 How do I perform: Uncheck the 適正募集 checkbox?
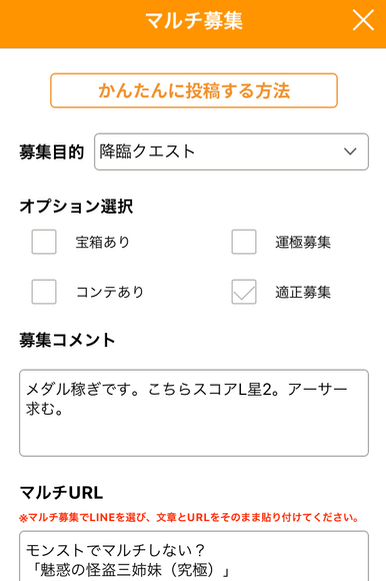[244, 292]
